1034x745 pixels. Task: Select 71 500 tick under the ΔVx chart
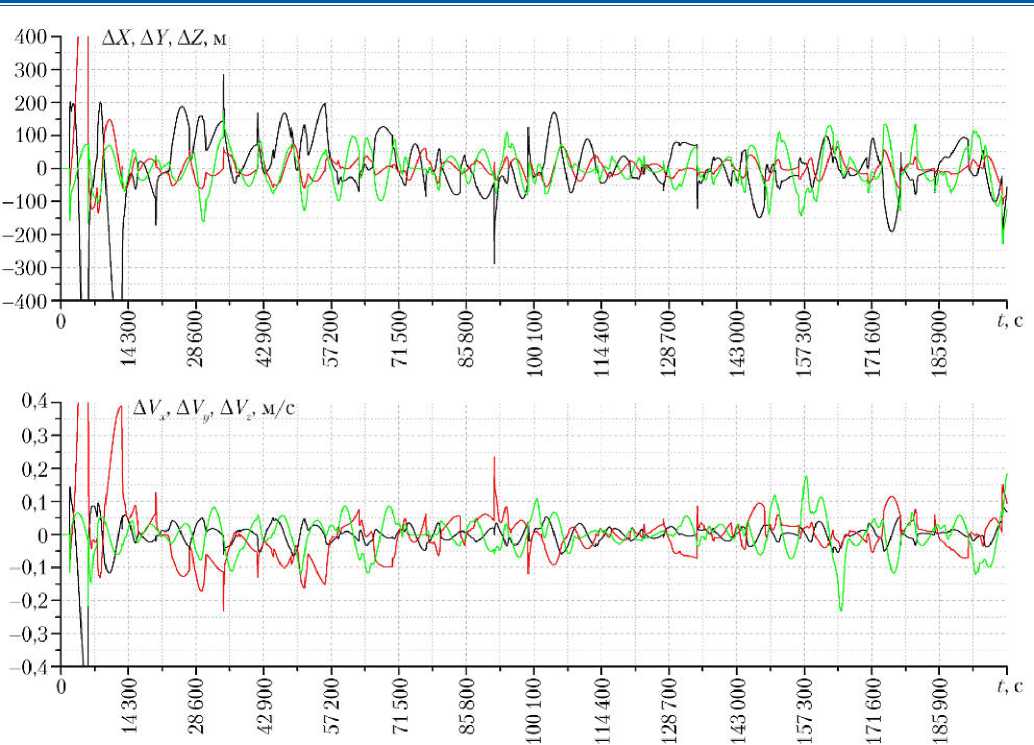click(x=399, y=705)
